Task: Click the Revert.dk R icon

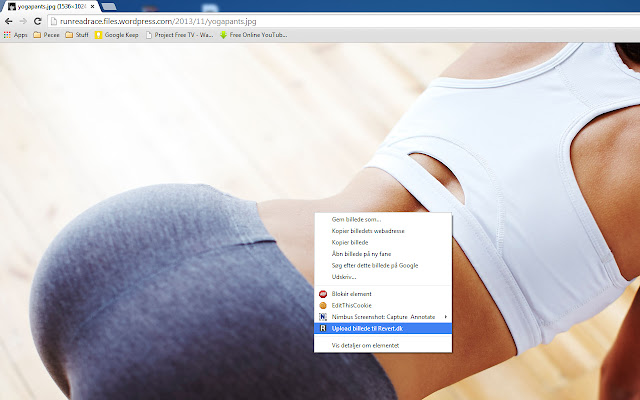Action: pos(323,328)
